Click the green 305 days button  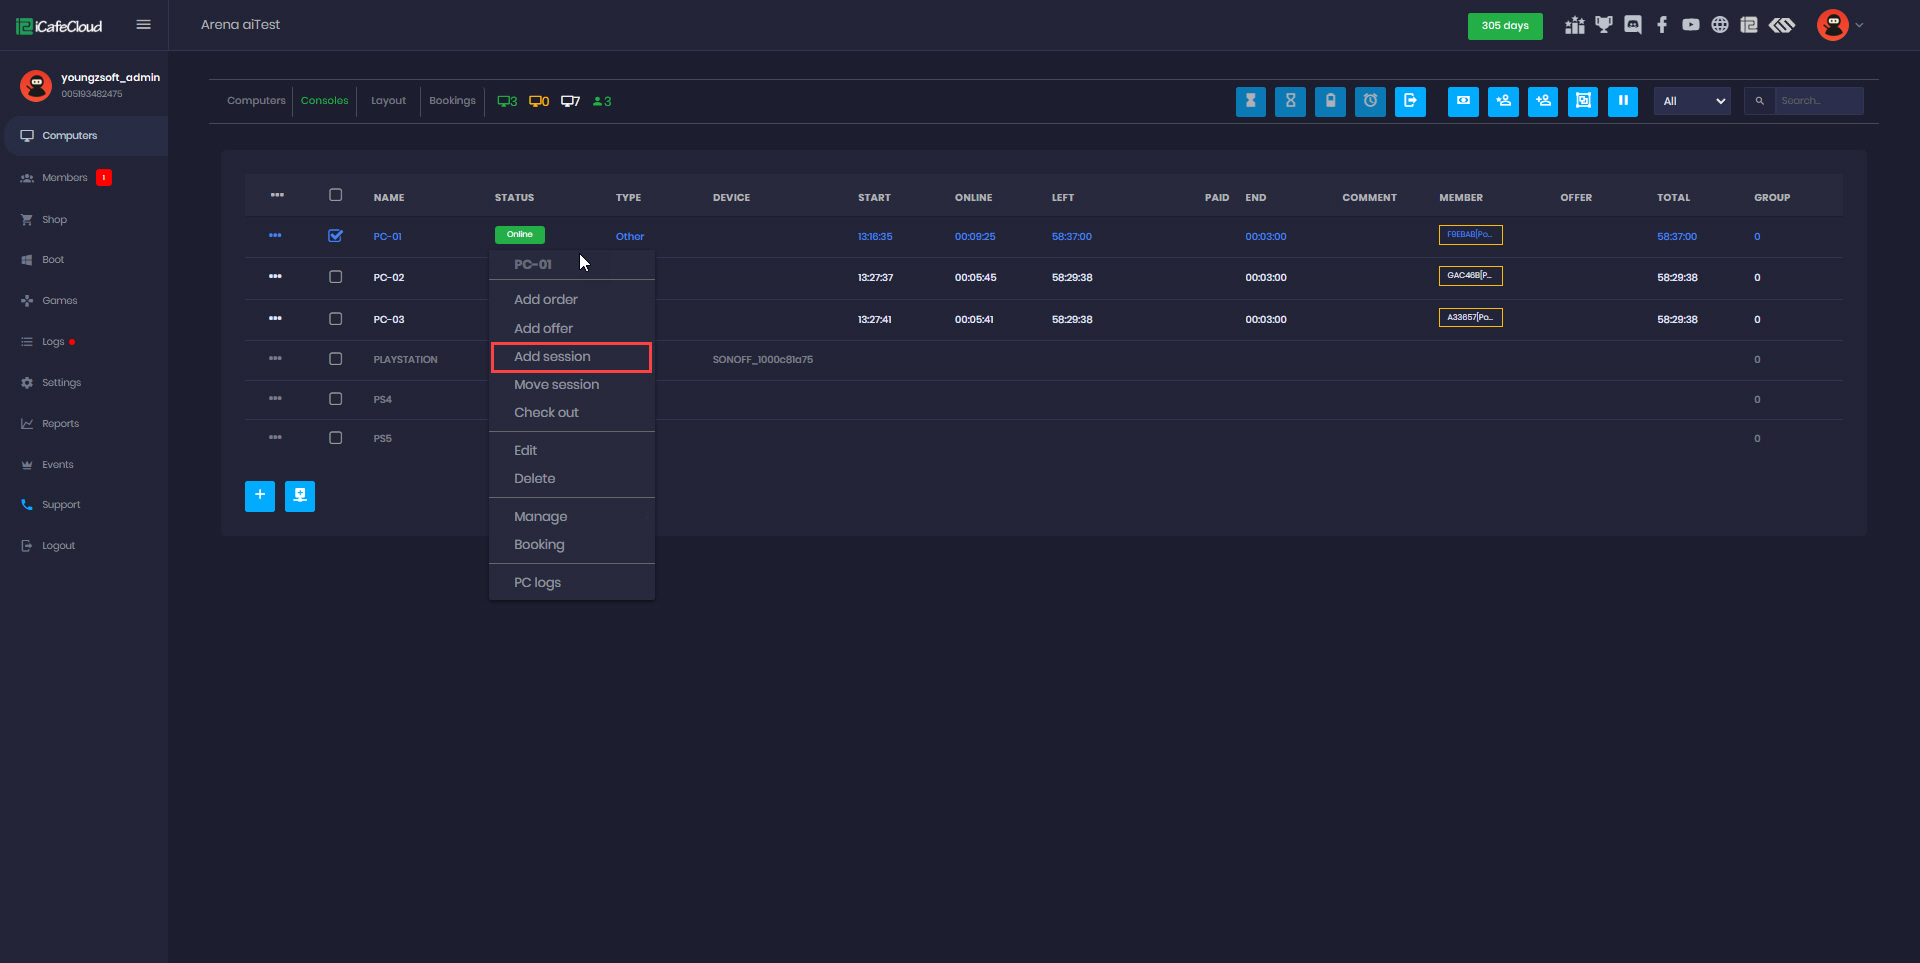pos(1504,26)
